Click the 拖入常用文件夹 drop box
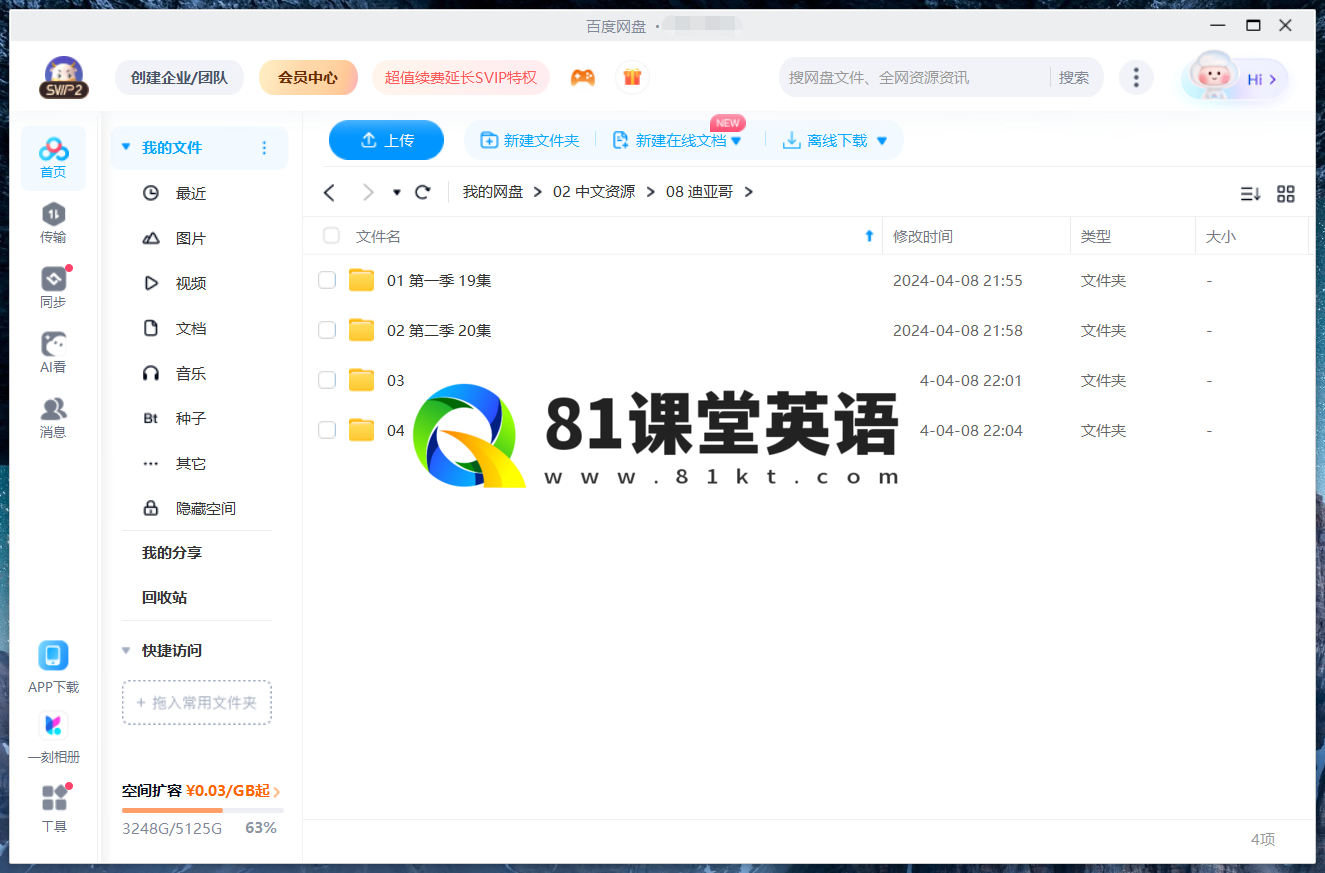Image resolution: width=1325 pixels, height=873 pixels. point(197,703)
